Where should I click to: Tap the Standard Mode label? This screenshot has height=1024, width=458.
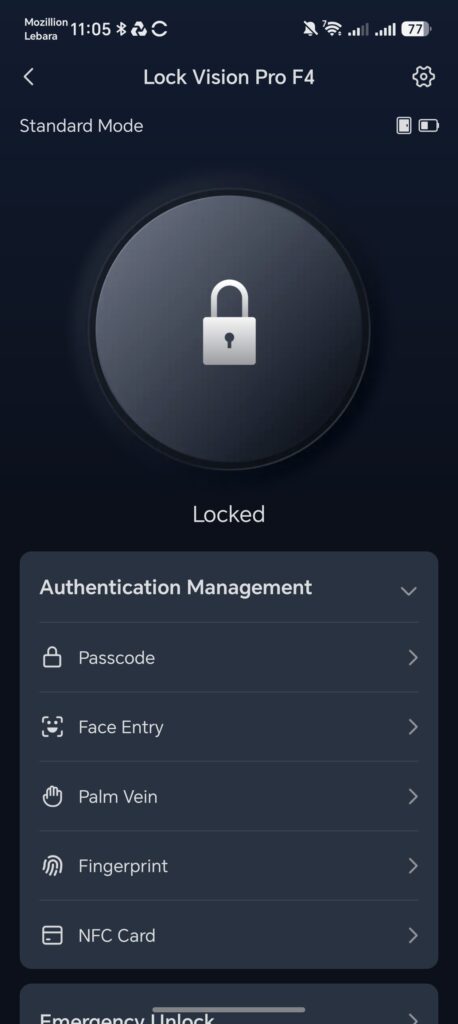coord(81,125)
